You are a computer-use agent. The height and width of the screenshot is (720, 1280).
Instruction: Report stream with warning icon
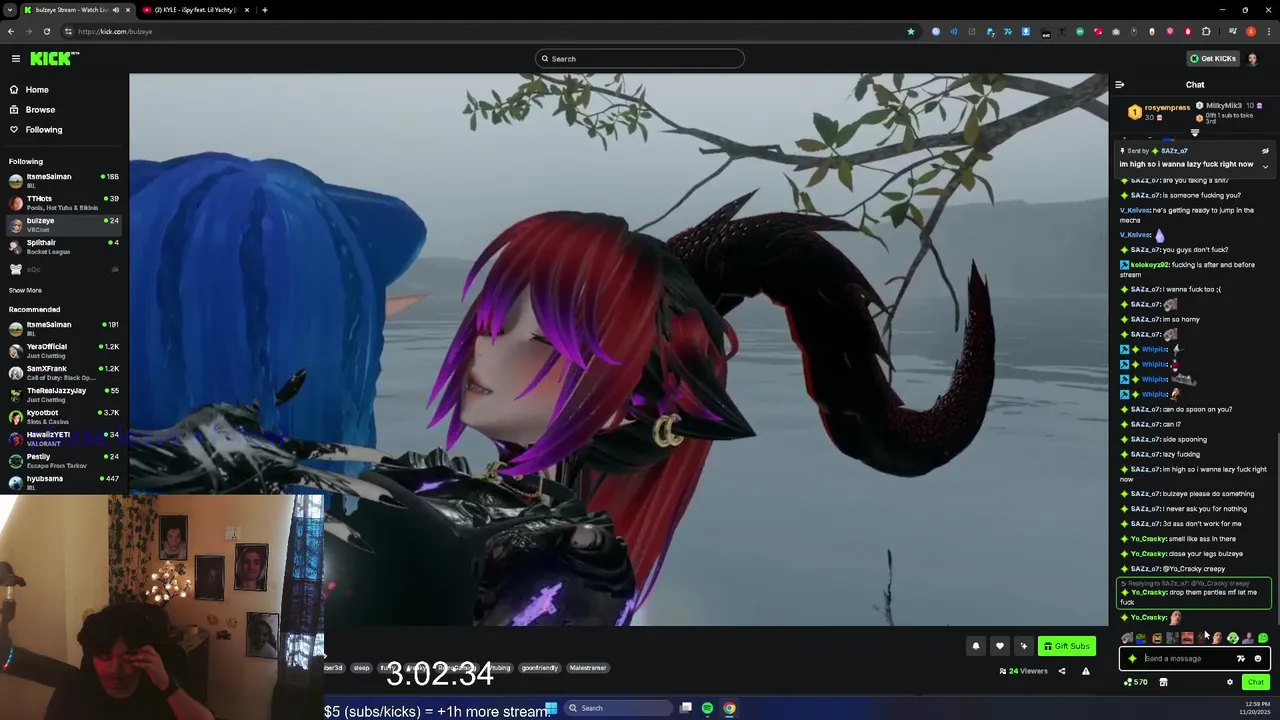pyautogui.click(x=1086, y=671)
